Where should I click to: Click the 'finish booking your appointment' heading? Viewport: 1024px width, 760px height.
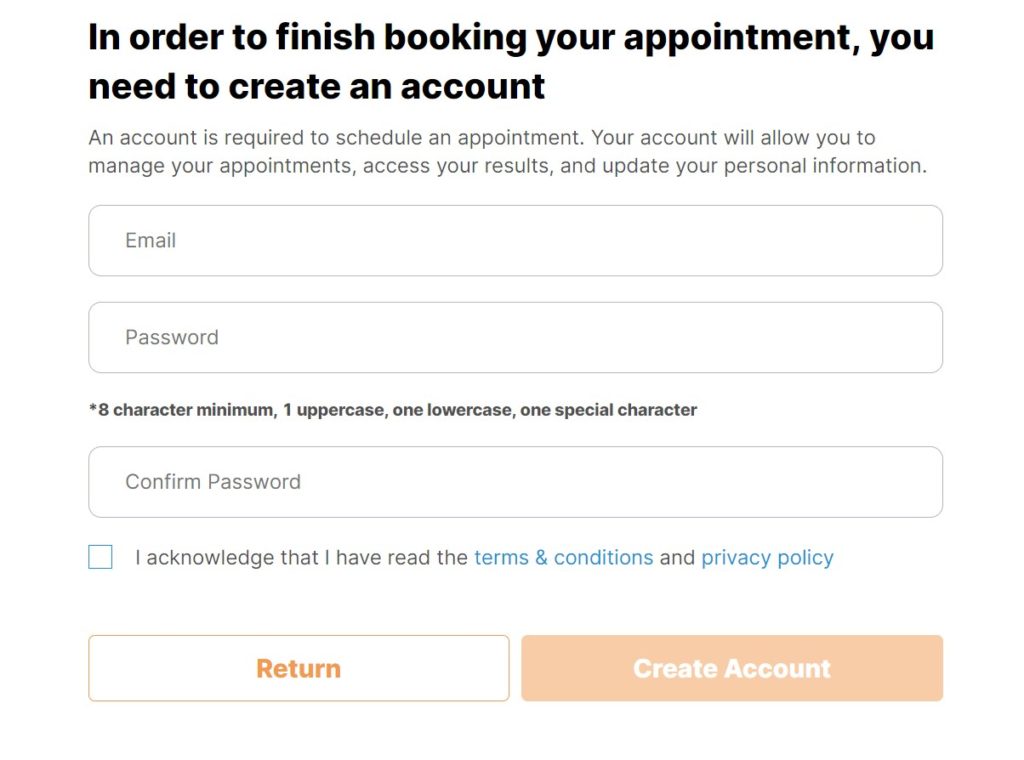point(510,61)
